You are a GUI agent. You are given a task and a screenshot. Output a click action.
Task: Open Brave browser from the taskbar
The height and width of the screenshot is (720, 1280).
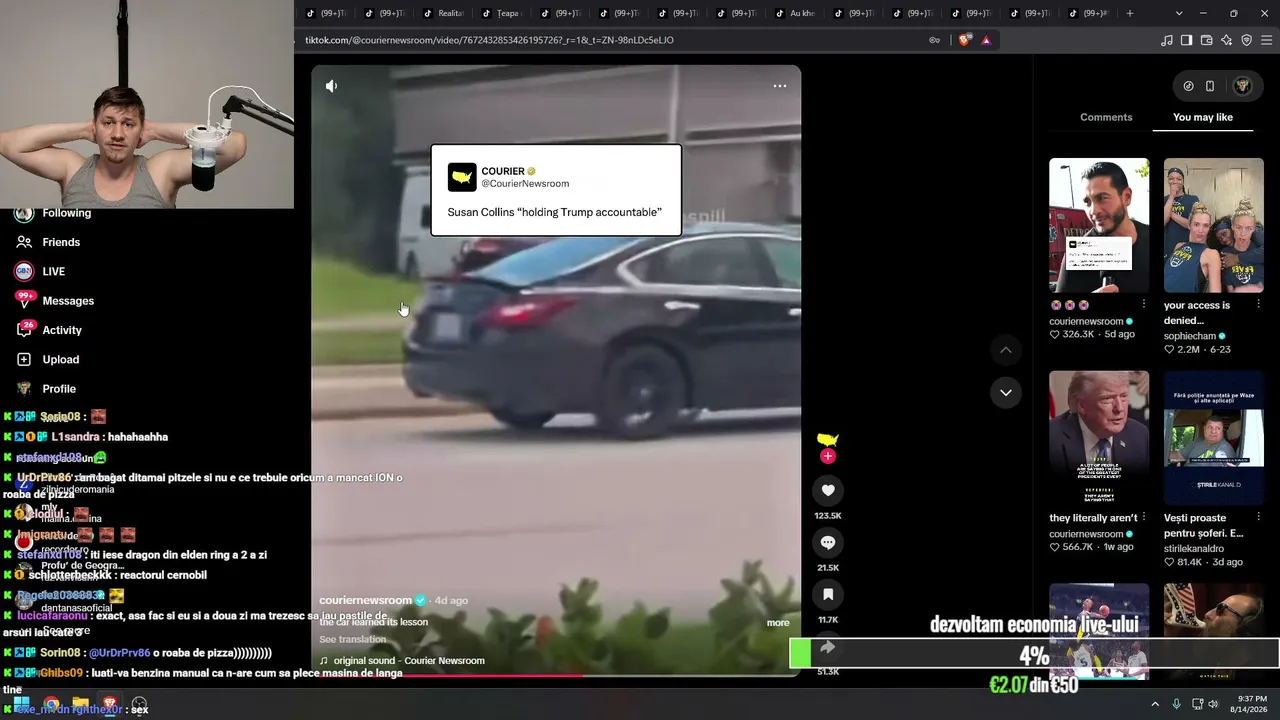110,704
